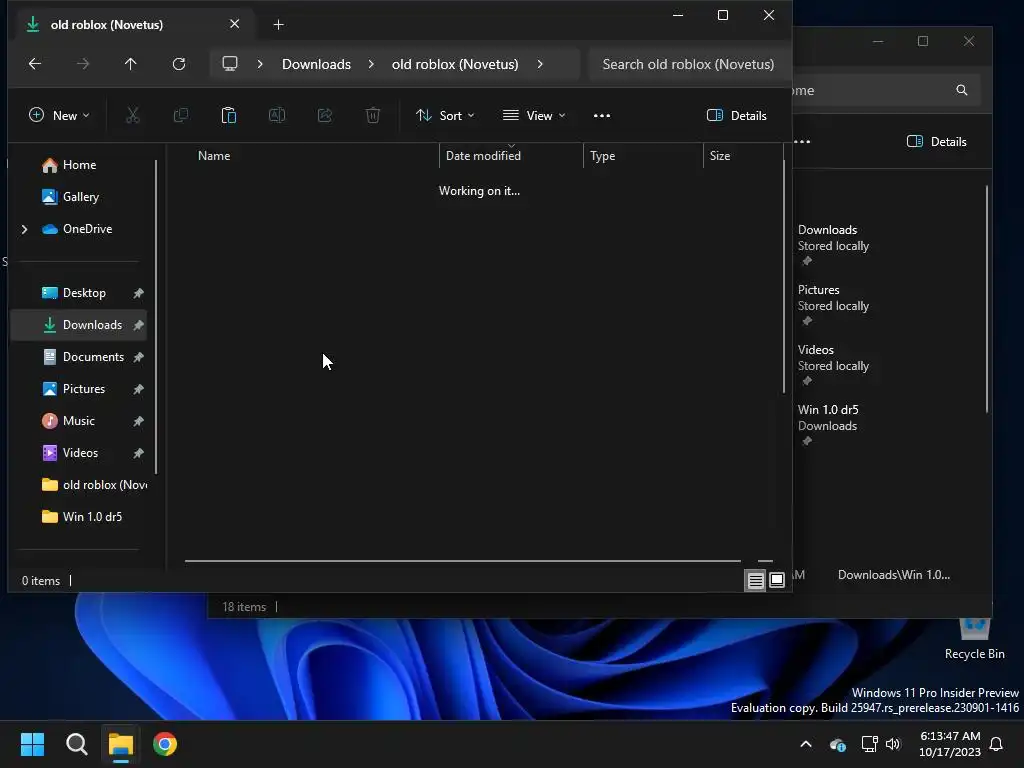Click the network tray icon
This screenshot has width=1024, height=768.
(x=869, y=744)
